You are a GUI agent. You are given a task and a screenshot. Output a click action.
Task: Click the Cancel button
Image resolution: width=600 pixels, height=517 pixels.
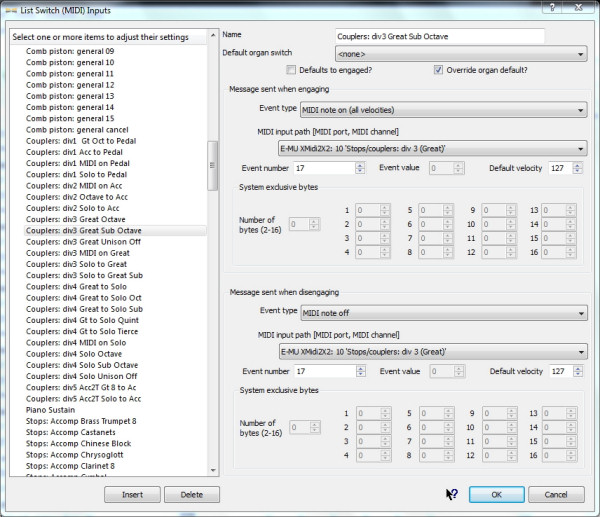556,494
